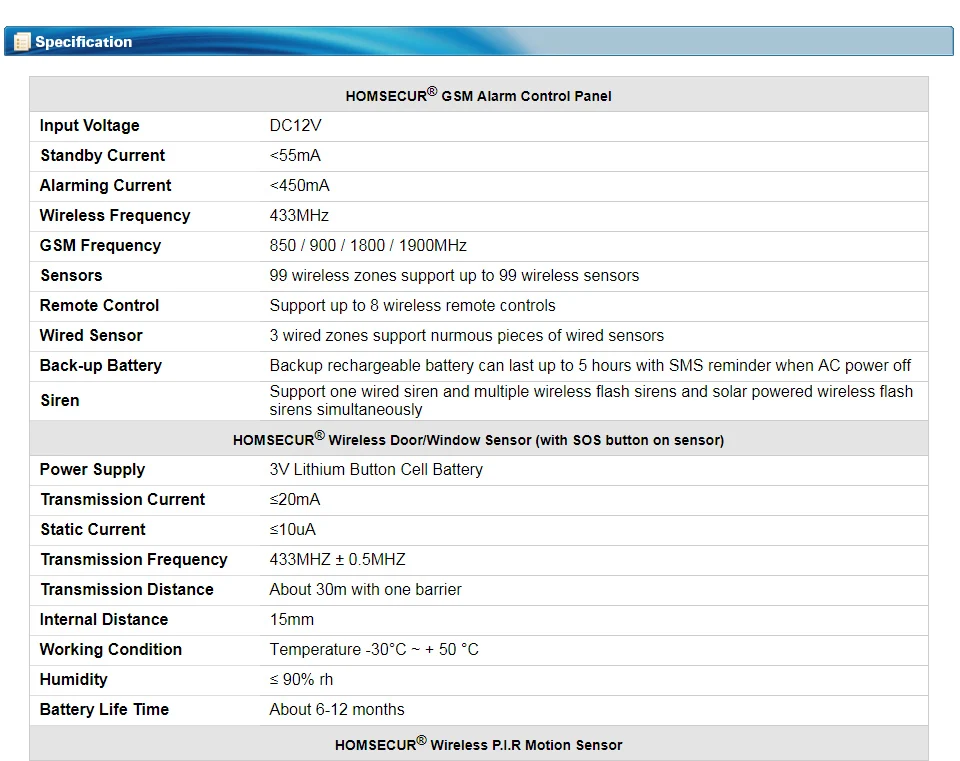Click the '≤ 90% rh' value
This screenshot has width=960, height=761.
tap(301, 680)
